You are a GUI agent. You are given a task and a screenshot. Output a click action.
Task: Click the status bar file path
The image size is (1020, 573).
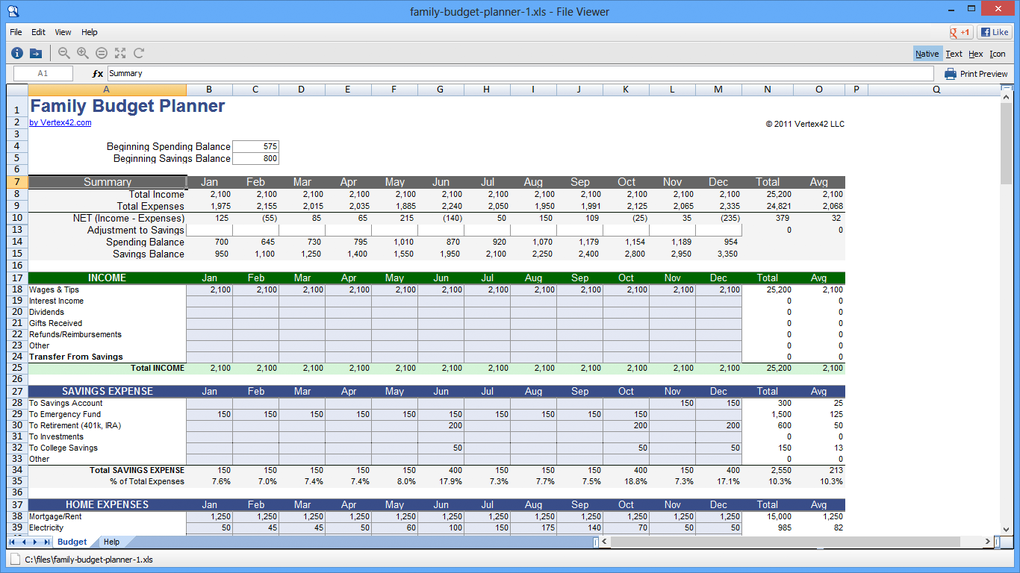point(88,559)
